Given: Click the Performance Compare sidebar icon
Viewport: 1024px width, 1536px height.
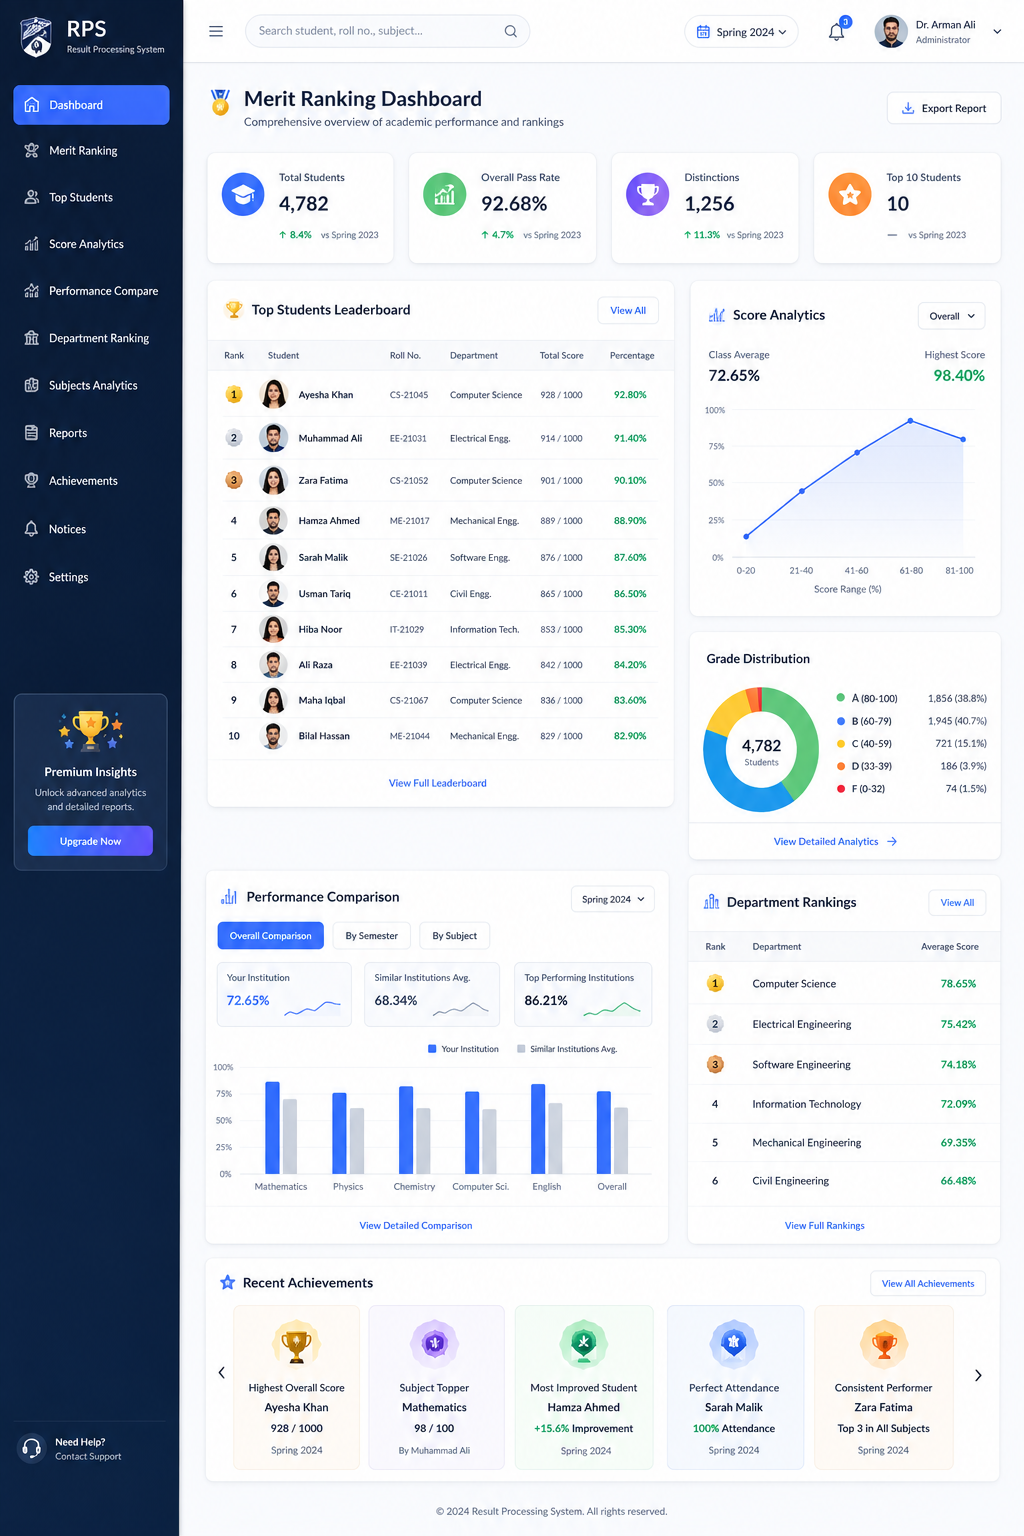Looking at the screenshot, I should (x=32, y=291).
